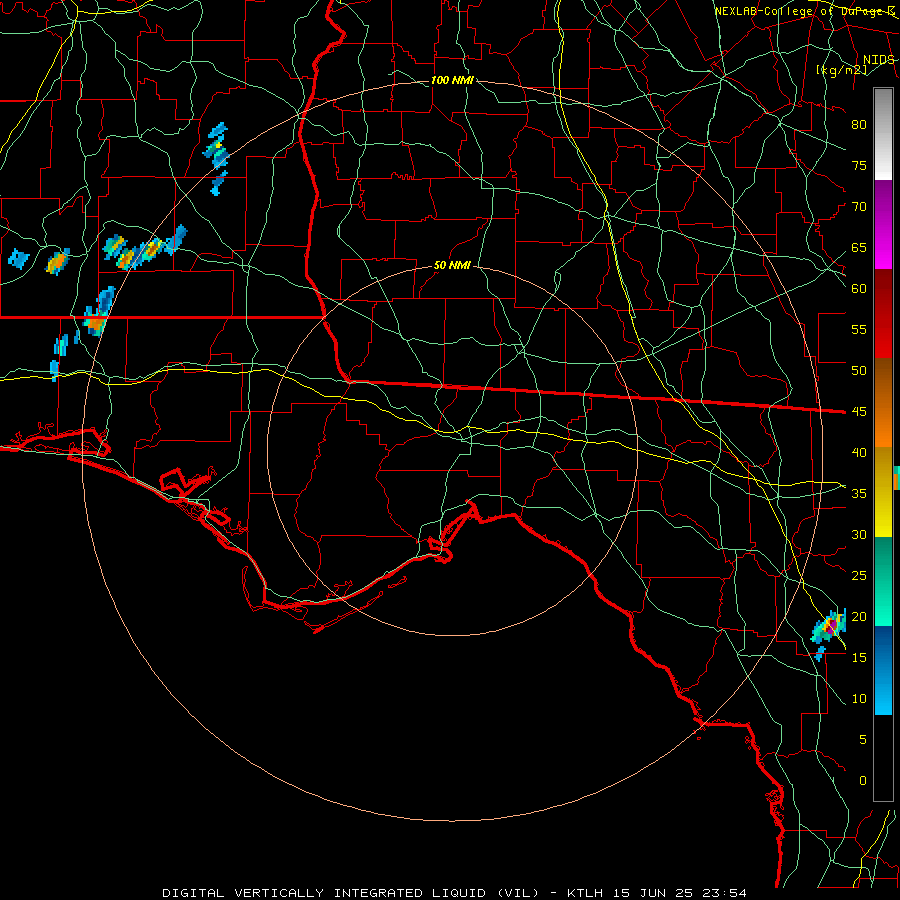Click the "[kg/m2]" units label

(841, 70)
